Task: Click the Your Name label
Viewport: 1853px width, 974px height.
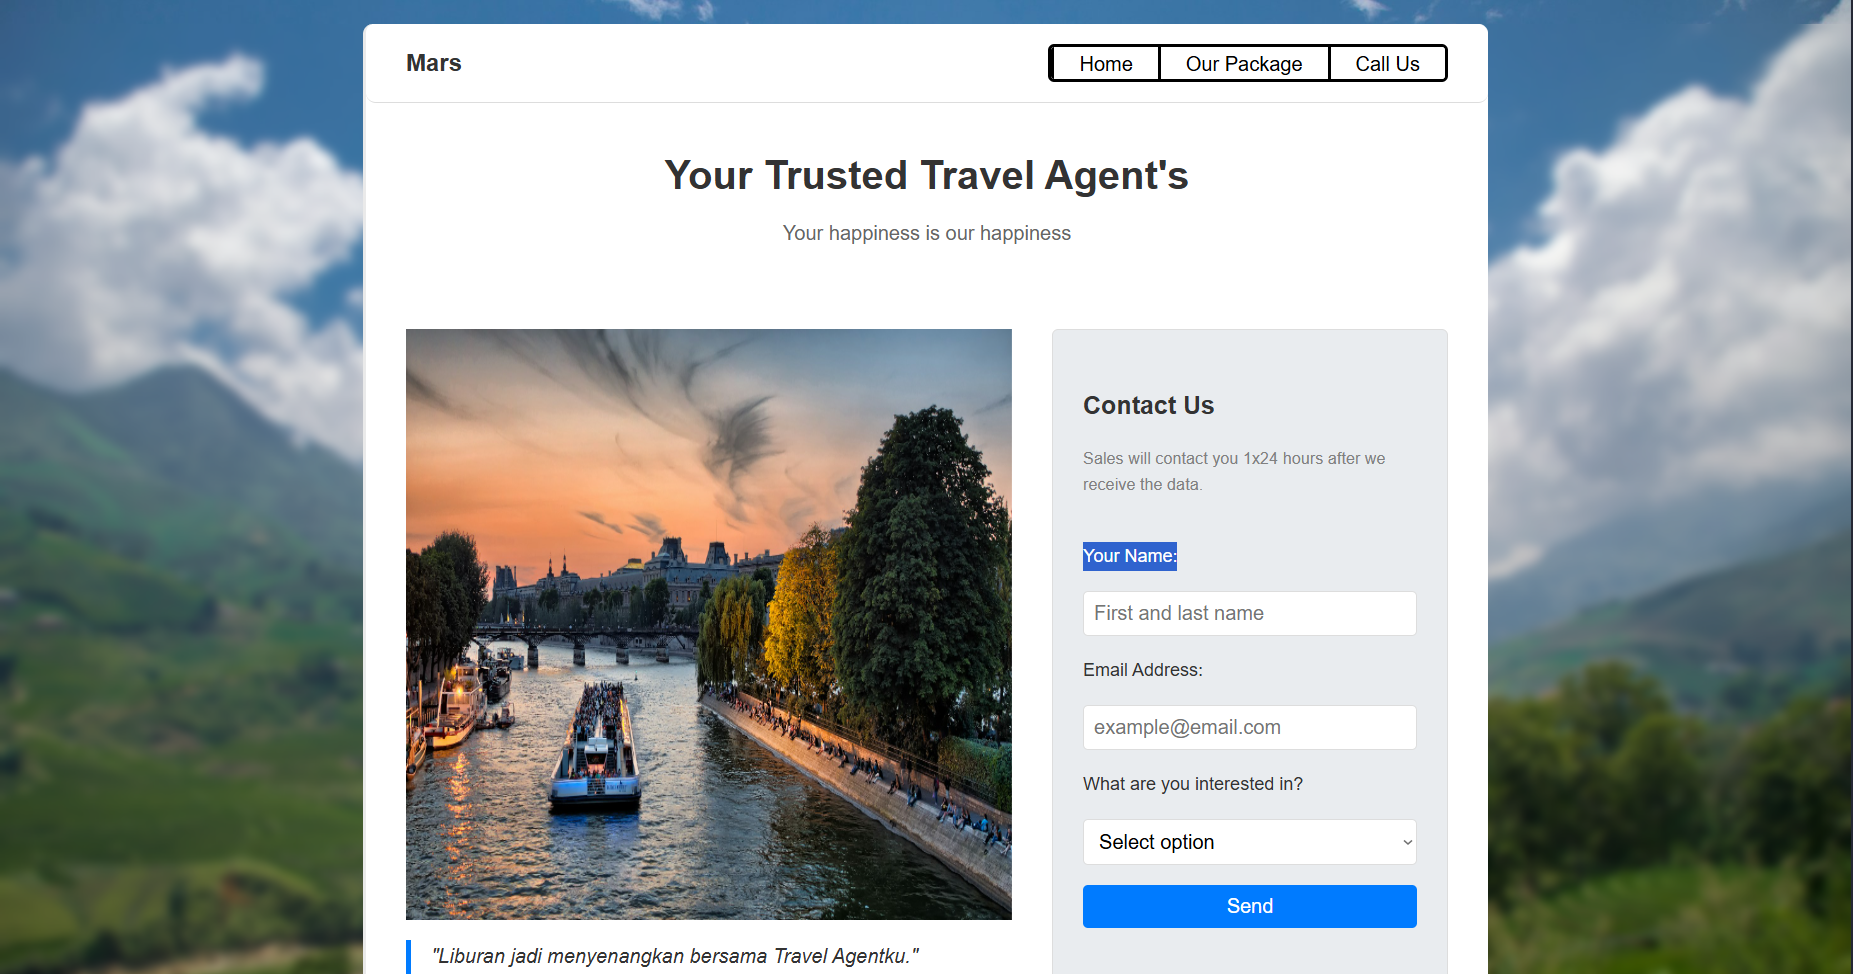Action: pyautogui.click(x=1130, y=556)
